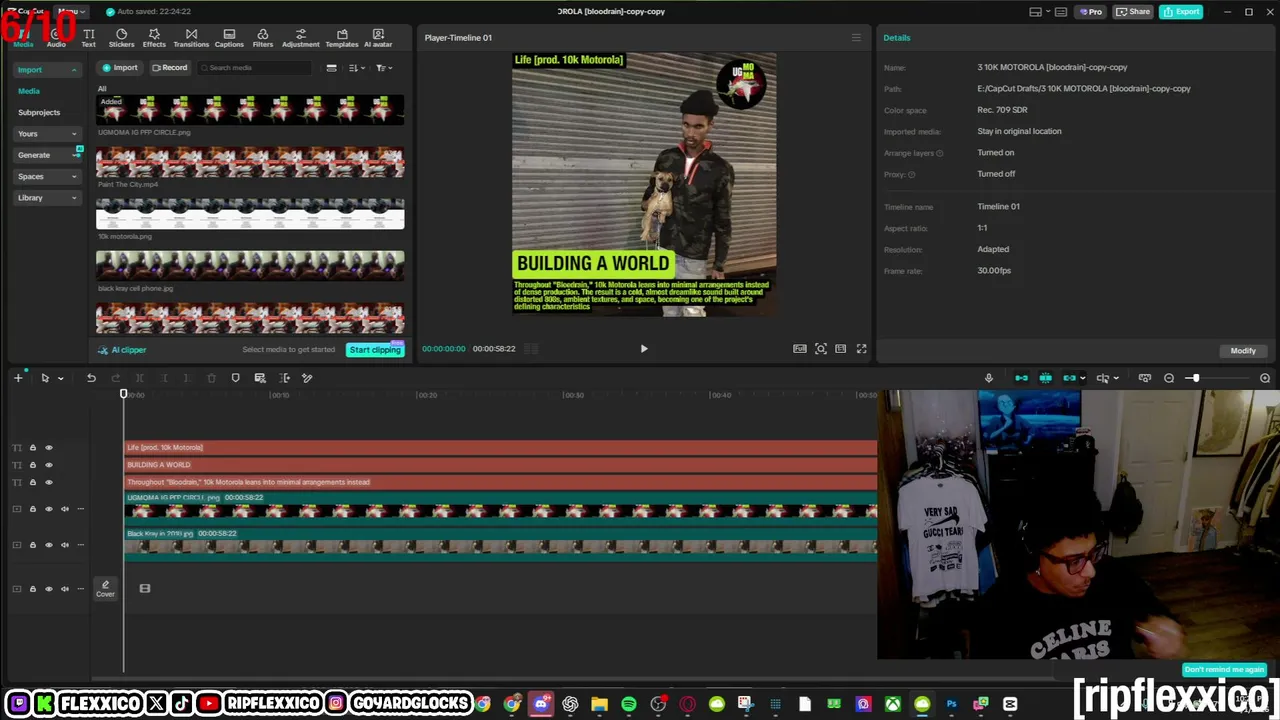Screen dimensions: 1280x720
Task: Switch to the Text tab
Action: pyautogui.click(x=88, y=38)
